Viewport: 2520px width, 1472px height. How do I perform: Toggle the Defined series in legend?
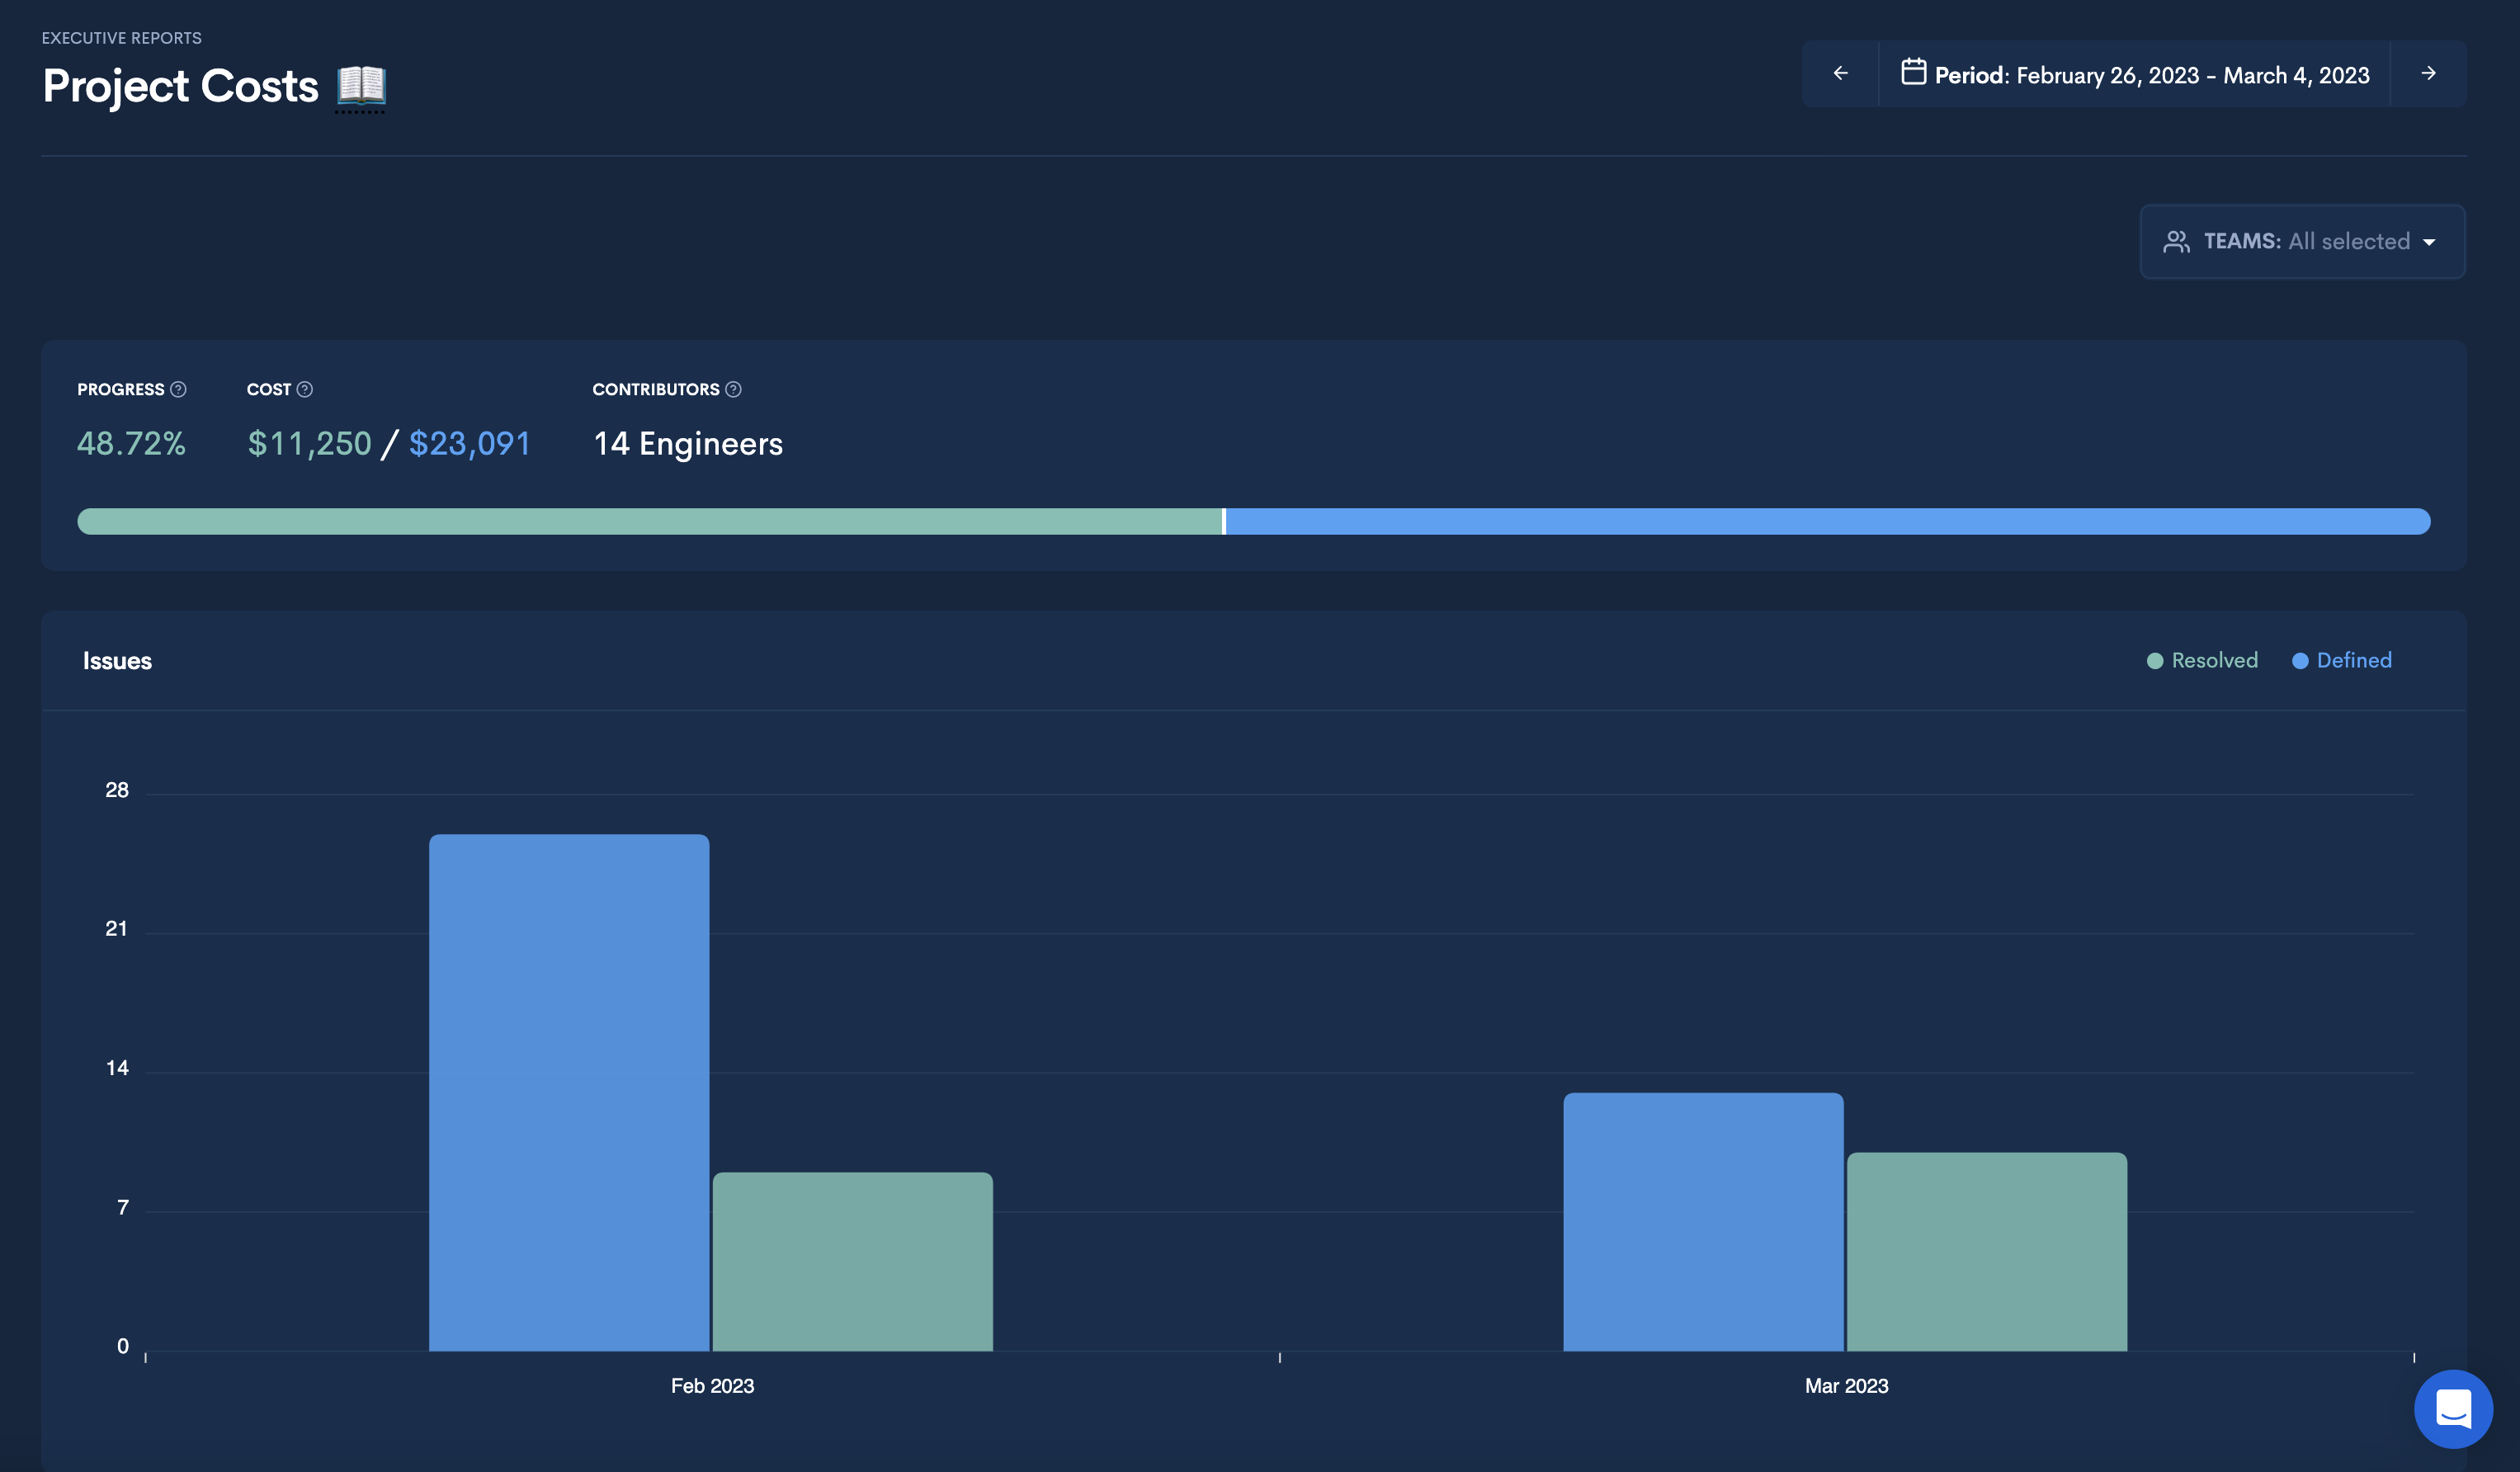coord(2341,661)
